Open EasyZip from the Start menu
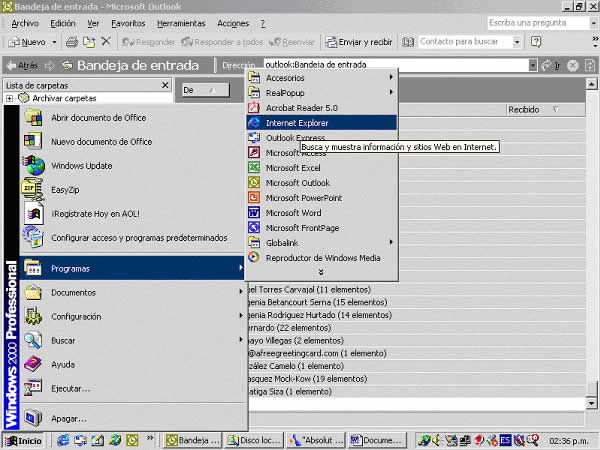600x450 pixels. coord(66,190)
